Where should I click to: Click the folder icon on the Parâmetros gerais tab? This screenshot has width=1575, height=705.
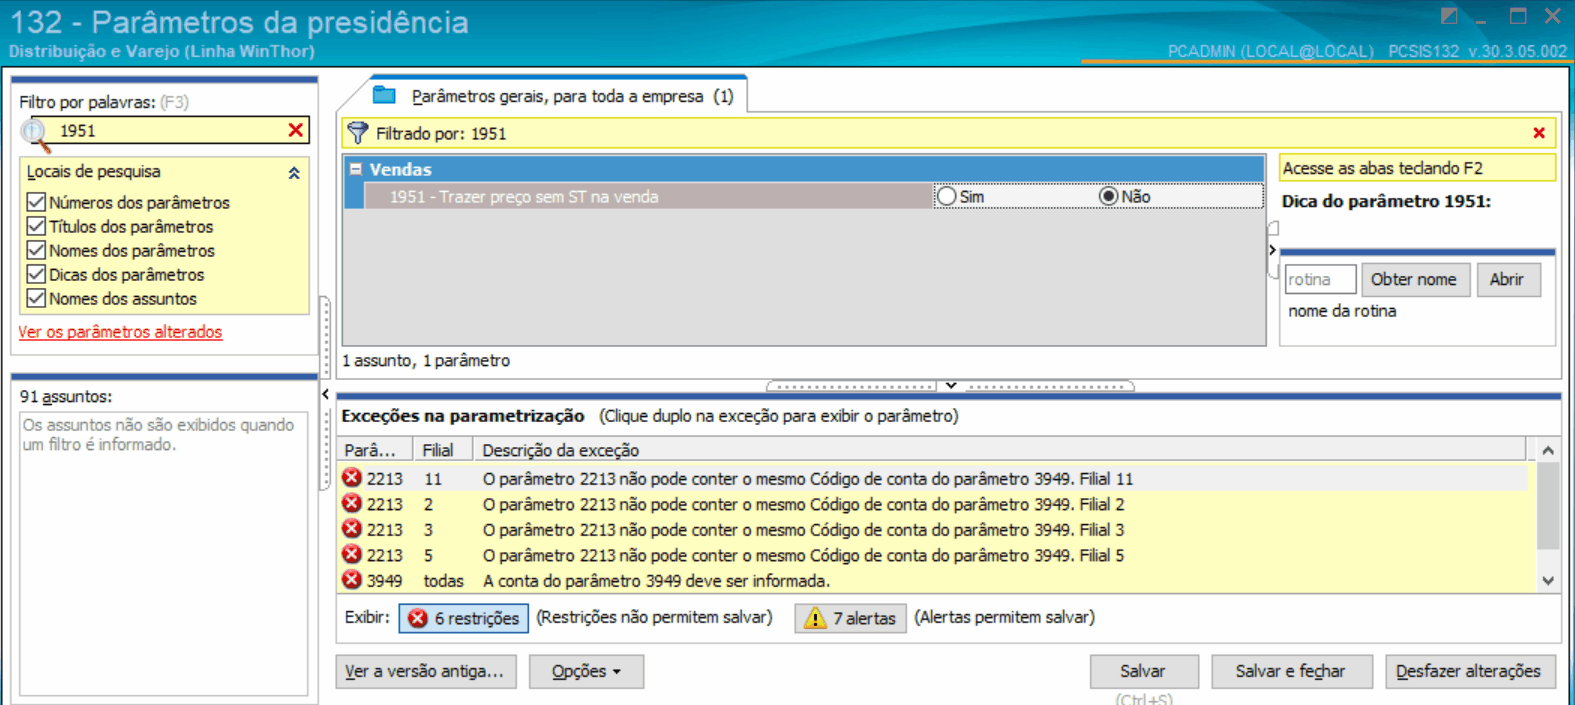384,95
